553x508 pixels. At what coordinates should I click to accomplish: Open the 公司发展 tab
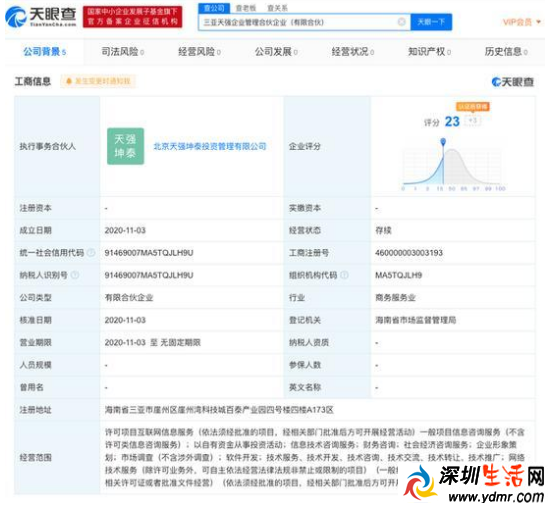pos(276,52)
